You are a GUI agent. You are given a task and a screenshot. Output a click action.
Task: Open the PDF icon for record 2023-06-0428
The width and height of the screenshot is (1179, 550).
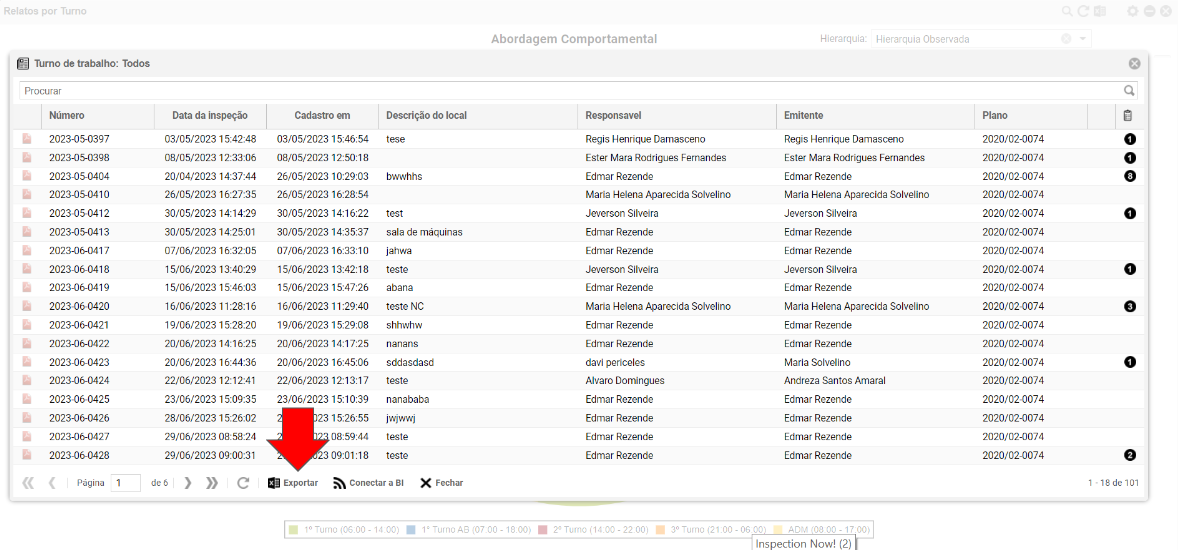[x=27, y=455]
